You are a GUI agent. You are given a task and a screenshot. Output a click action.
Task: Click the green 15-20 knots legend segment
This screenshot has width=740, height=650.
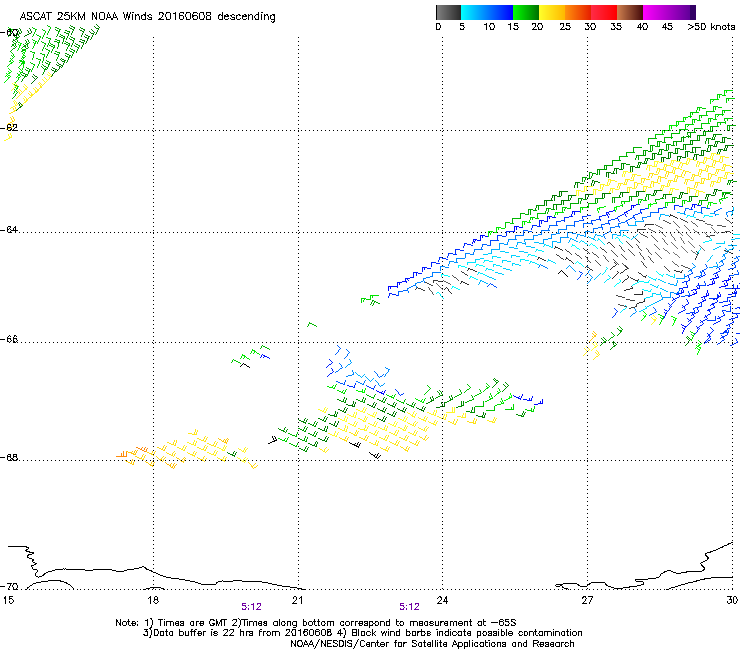(x=526, y=12)
